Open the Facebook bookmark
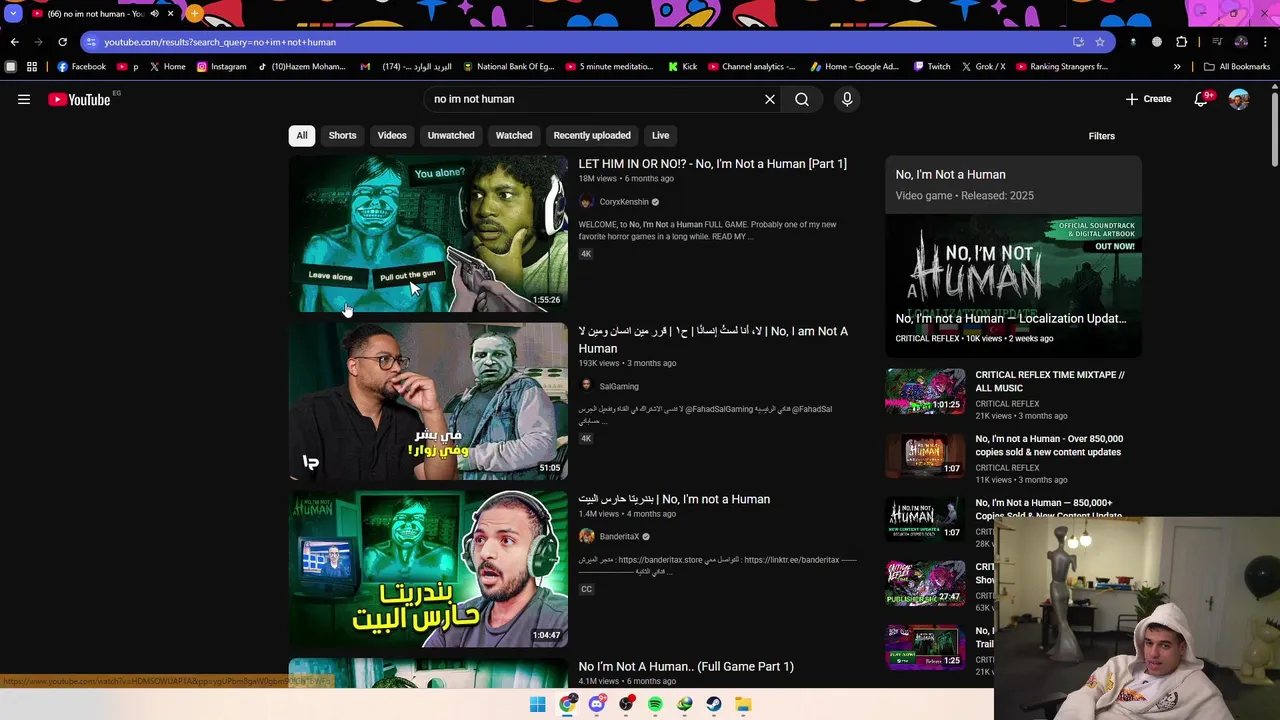Viewport: 1280px width, 720px height. click(82, 67)
